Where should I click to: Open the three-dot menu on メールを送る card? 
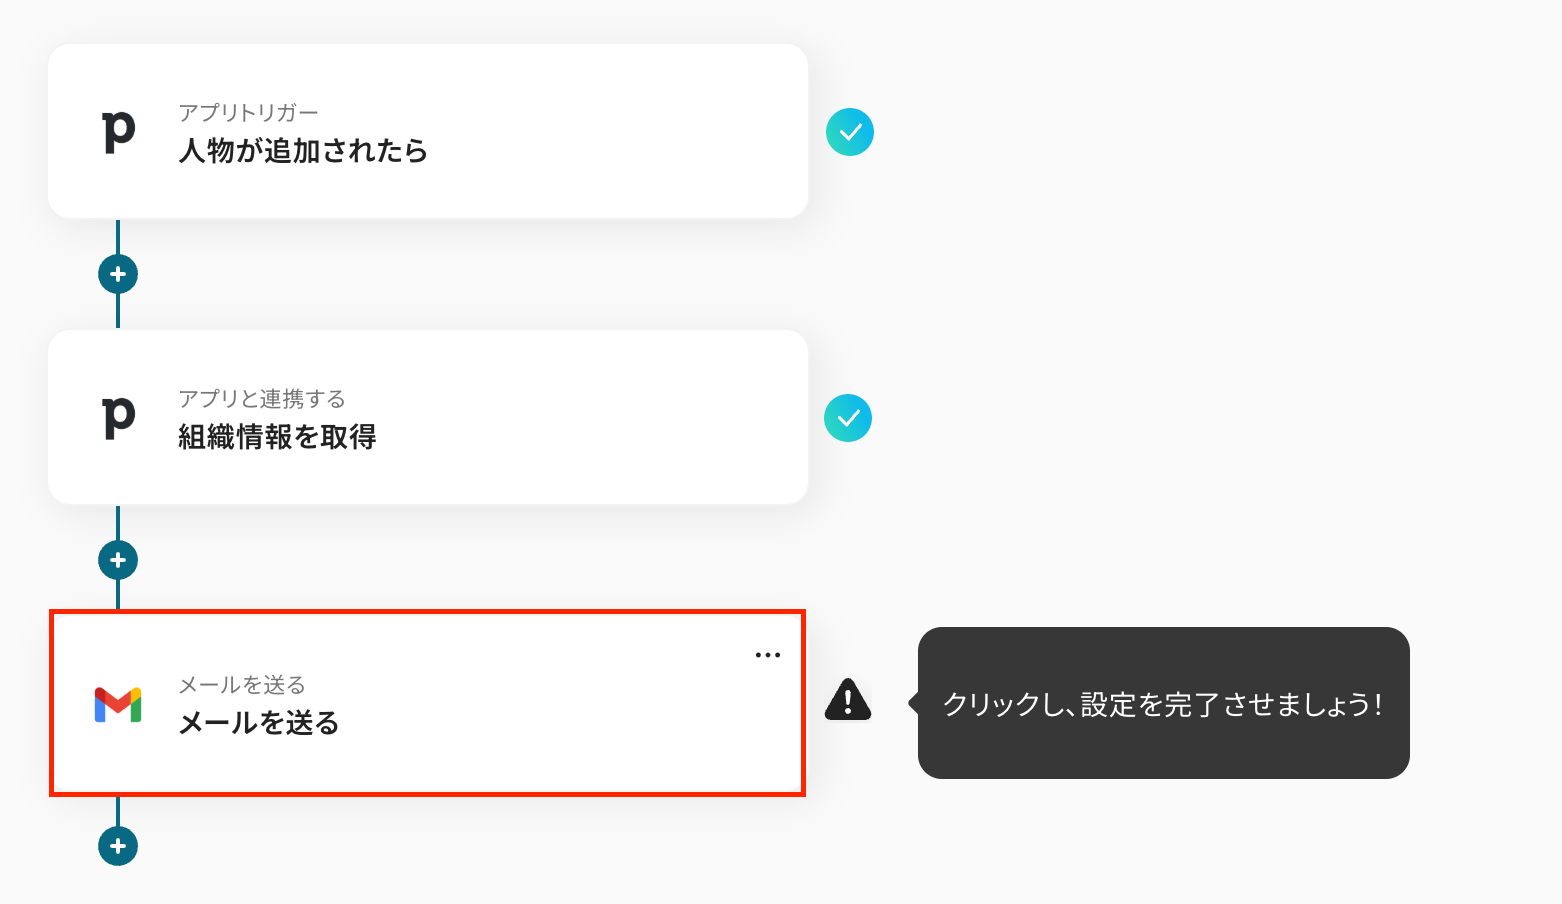pyautogui.click(x=768, y=655)
